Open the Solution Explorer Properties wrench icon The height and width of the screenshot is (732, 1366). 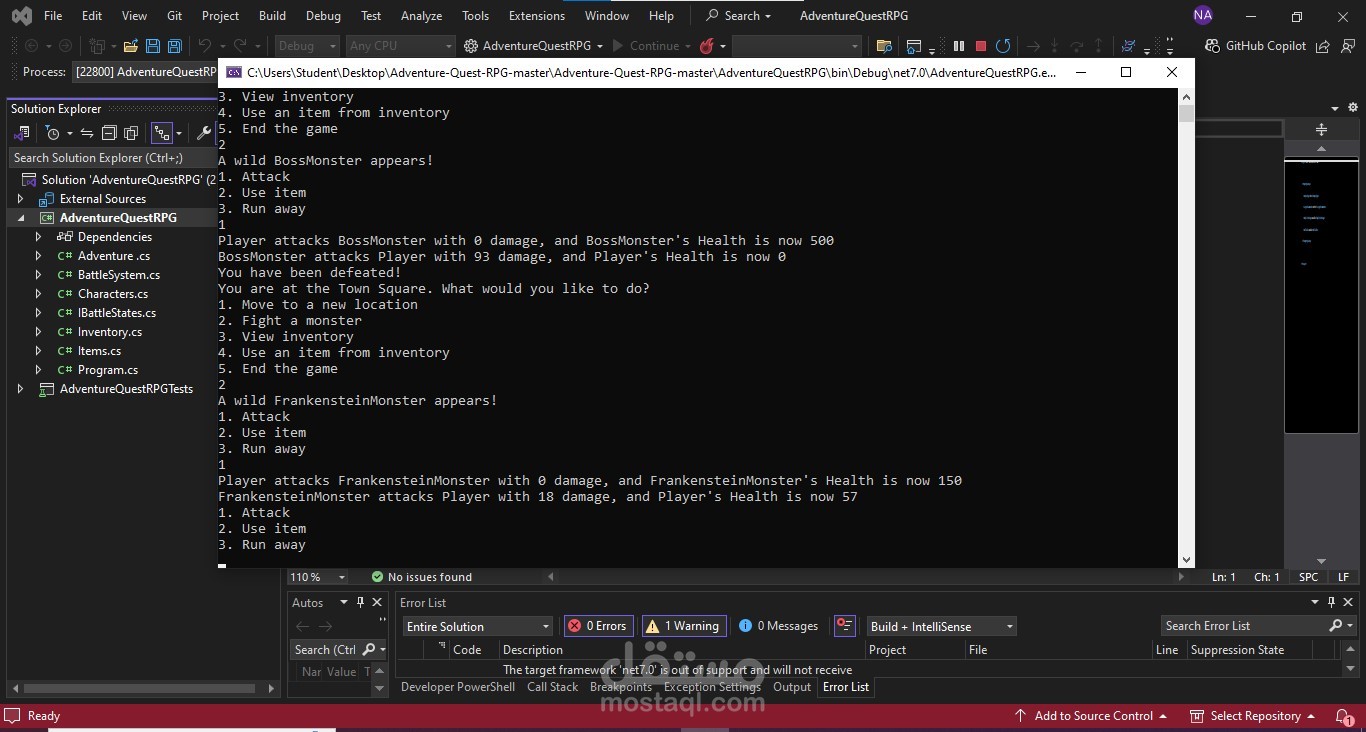(205, 133)
